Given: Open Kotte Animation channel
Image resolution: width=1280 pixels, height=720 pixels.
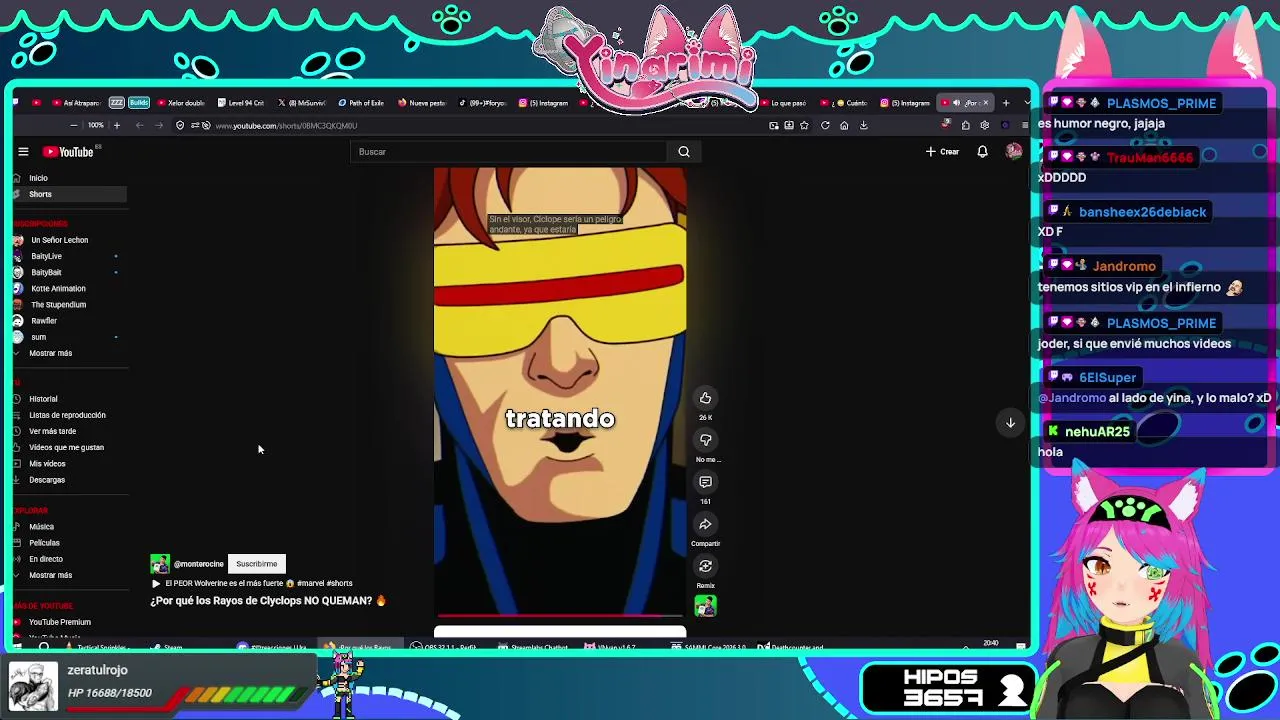Looking at the screenshot, I should point(58,288).
